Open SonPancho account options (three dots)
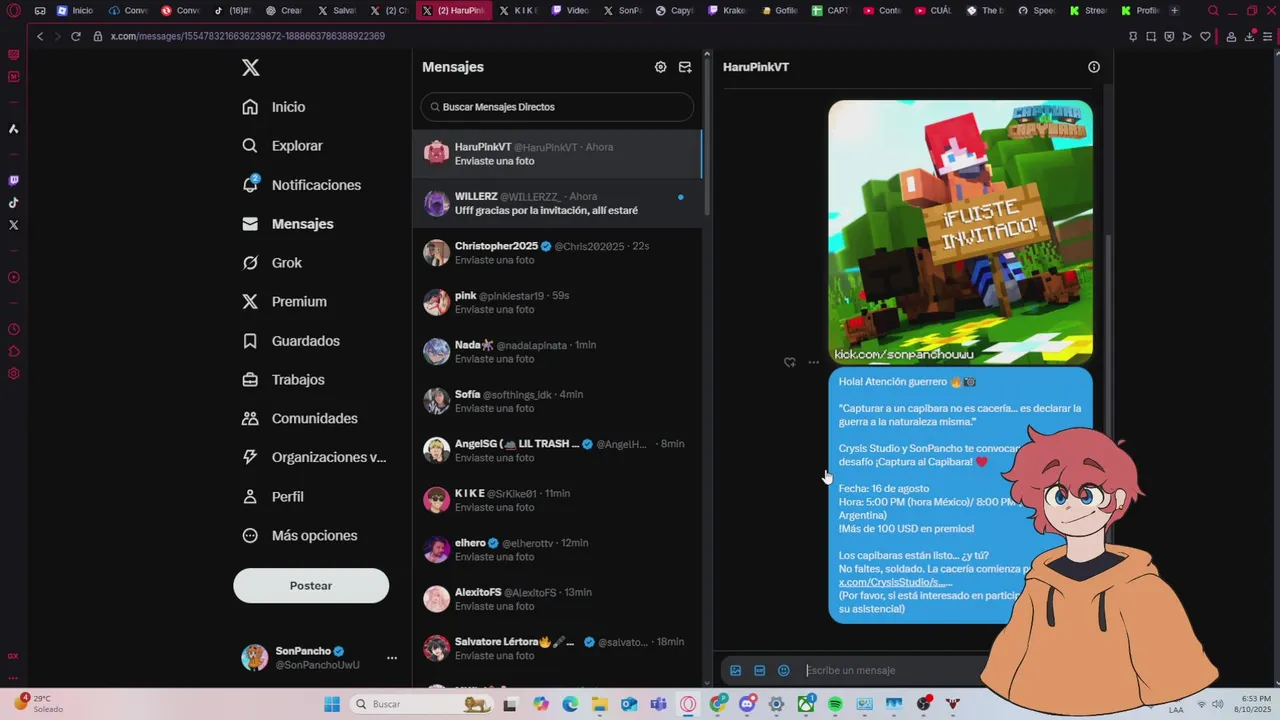The width and height of the screenshot is (1280, 720). coord(392,658)
